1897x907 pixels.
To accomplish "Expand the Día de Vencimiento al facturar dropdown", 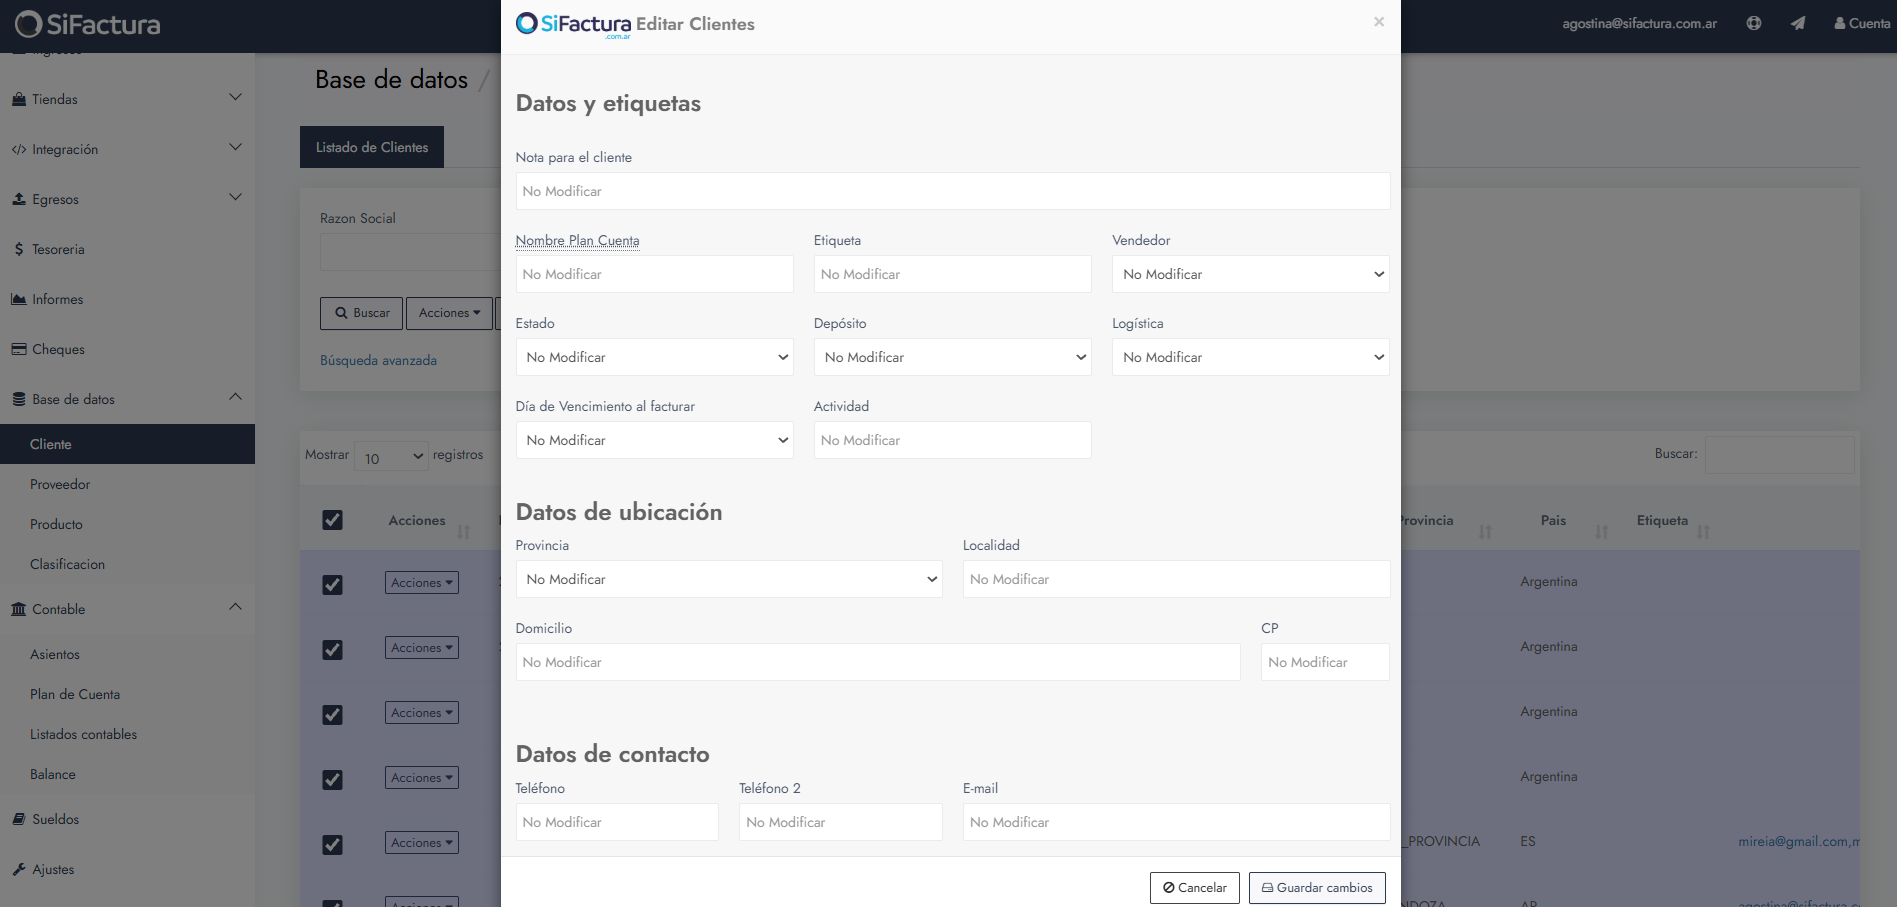I will (x=654, y=440).
